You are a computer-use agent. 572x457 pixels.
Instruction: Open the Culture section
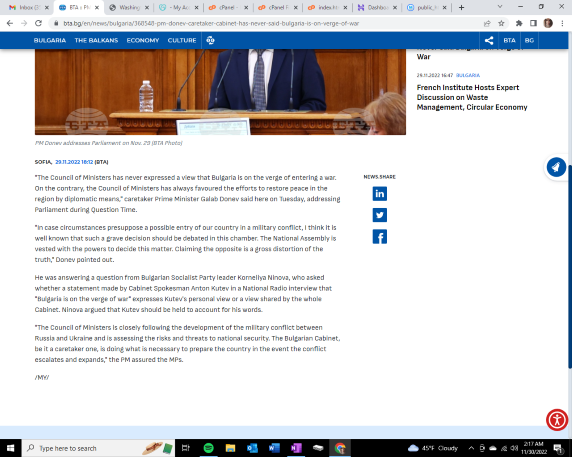pyautogui.click(x=182, y=40)
